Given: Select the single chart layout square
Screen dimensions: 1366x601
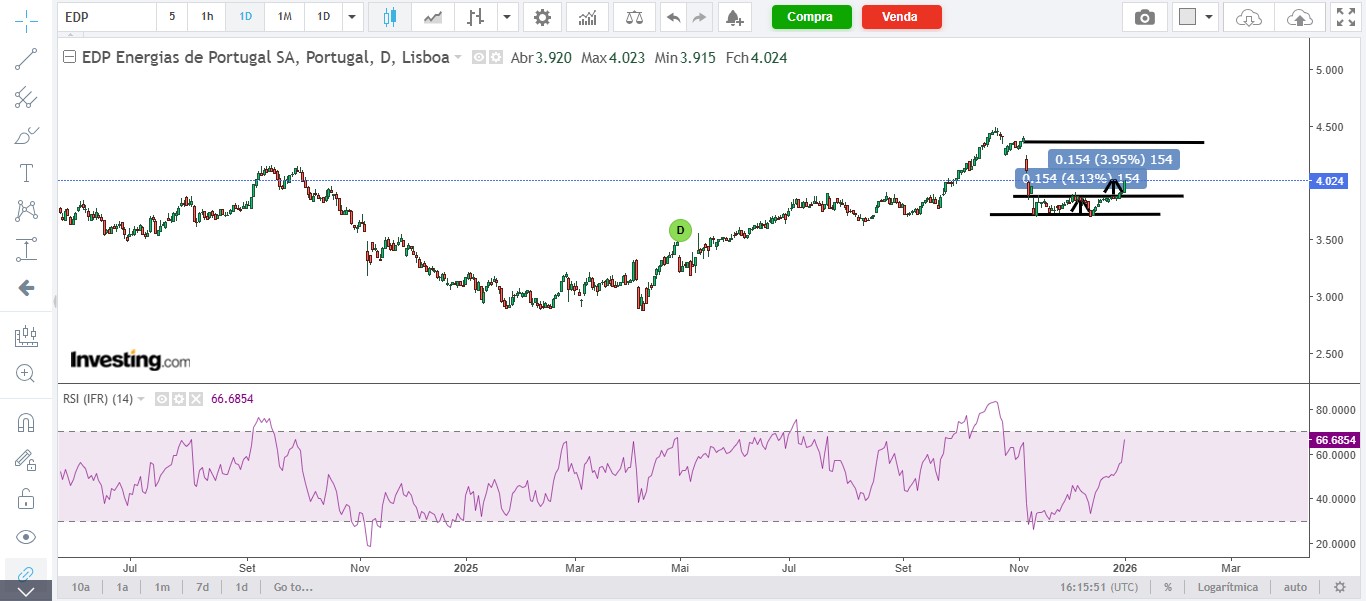Looking at the screenshot, I should tap(1188, 17).
